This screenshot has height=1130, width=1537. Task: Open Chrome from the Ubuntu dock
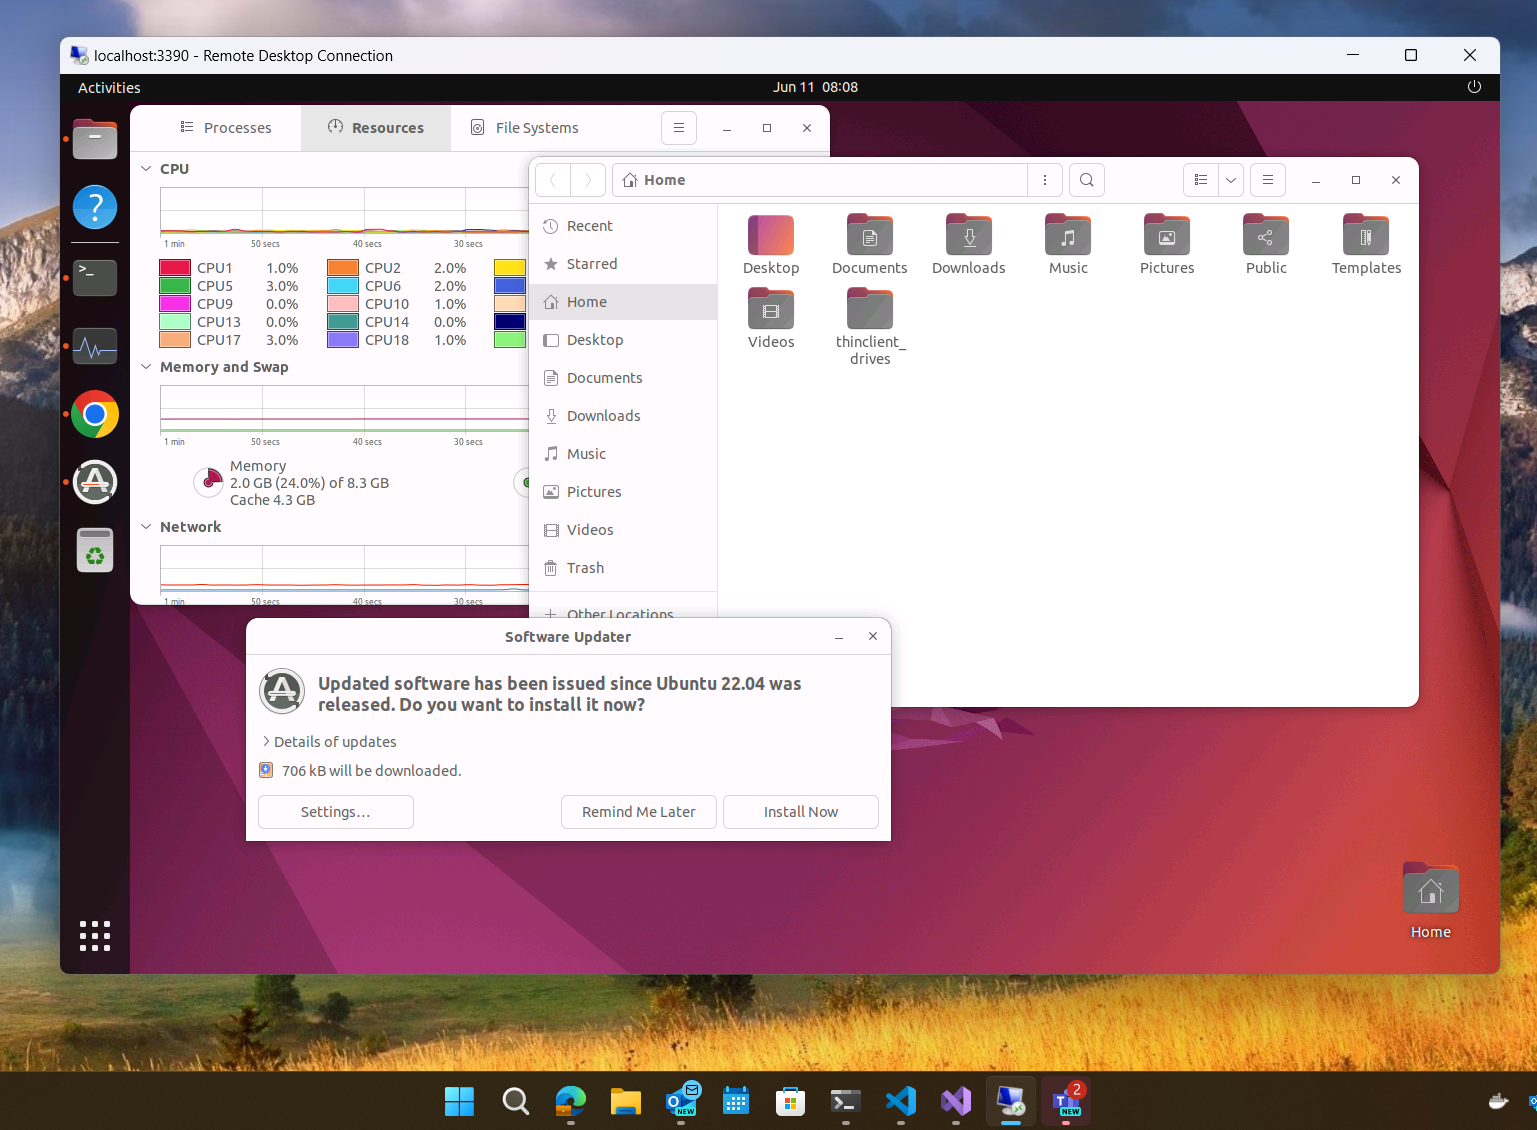coord(95,414)
